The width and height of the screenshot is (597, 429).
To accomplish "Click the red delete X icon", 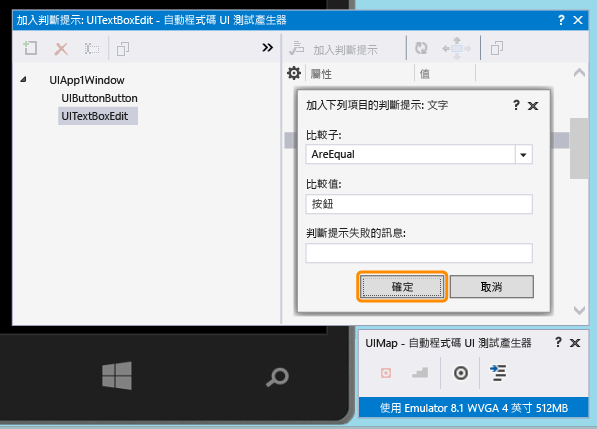I will 61,49.
